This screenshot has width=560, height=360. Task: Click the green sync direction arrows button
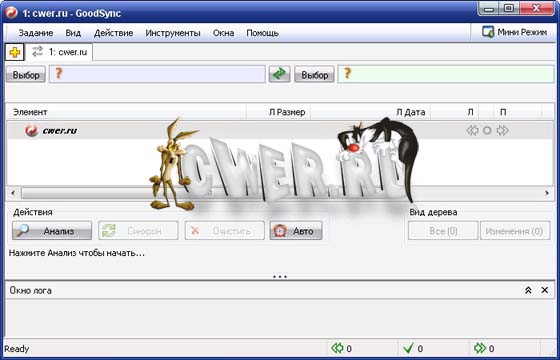click(x=279, y=74)
